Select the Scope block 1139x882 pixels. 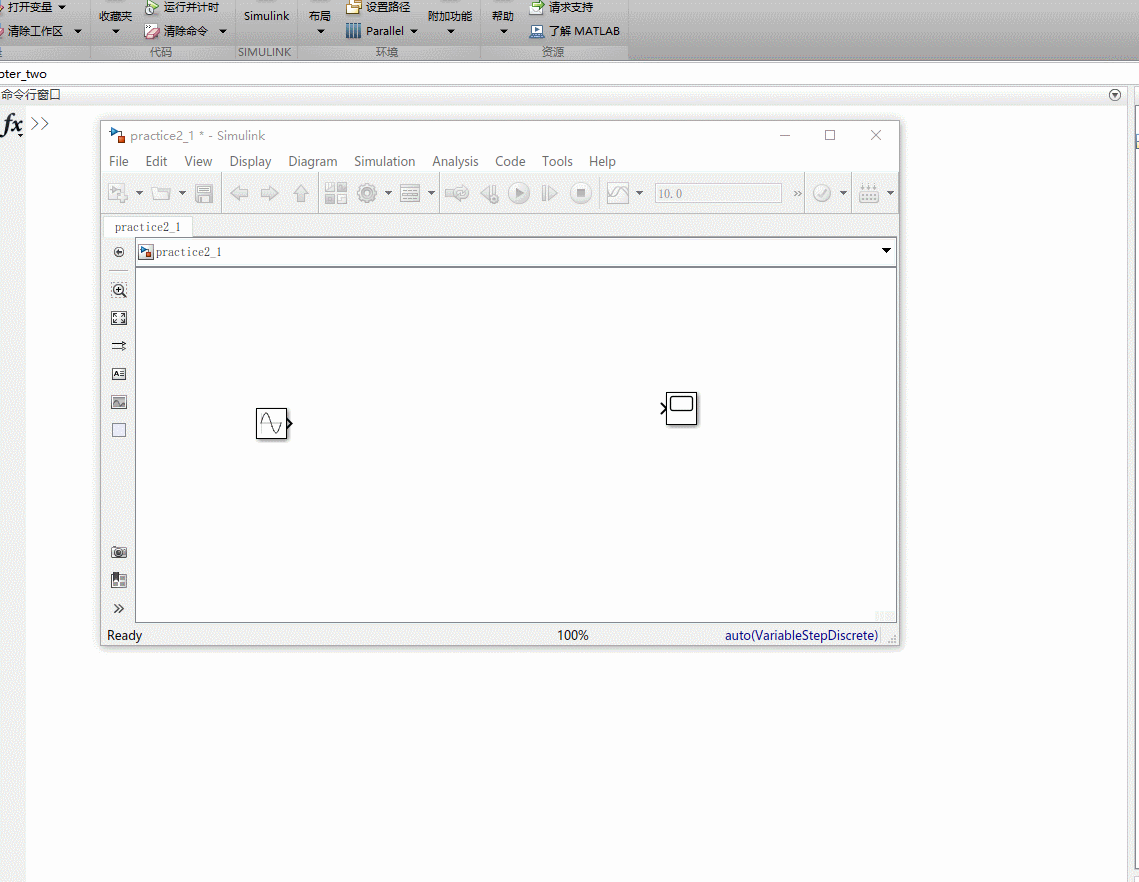point(679,408)
